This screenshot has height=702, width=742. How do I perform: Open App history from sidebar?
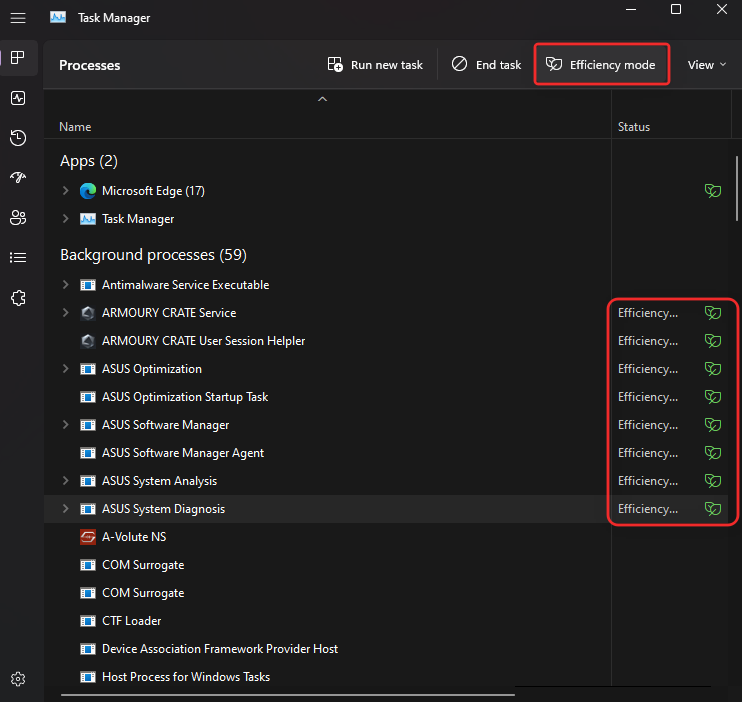(17, 138)
